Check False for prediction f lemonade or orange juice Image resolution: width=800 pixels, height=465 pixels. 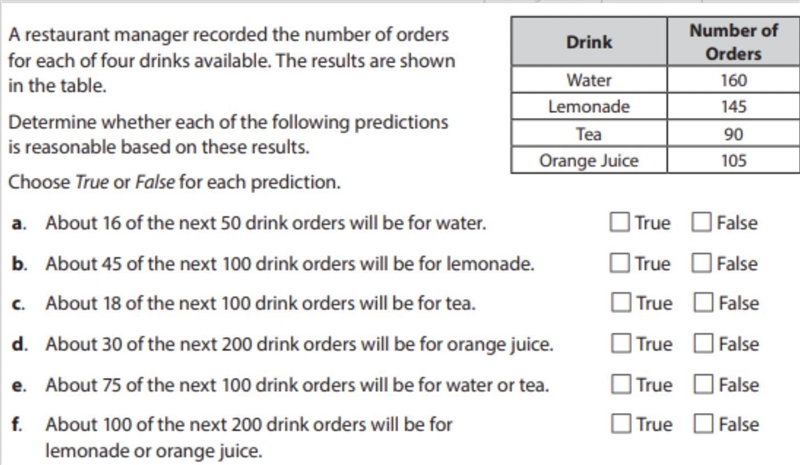point(703,423)
